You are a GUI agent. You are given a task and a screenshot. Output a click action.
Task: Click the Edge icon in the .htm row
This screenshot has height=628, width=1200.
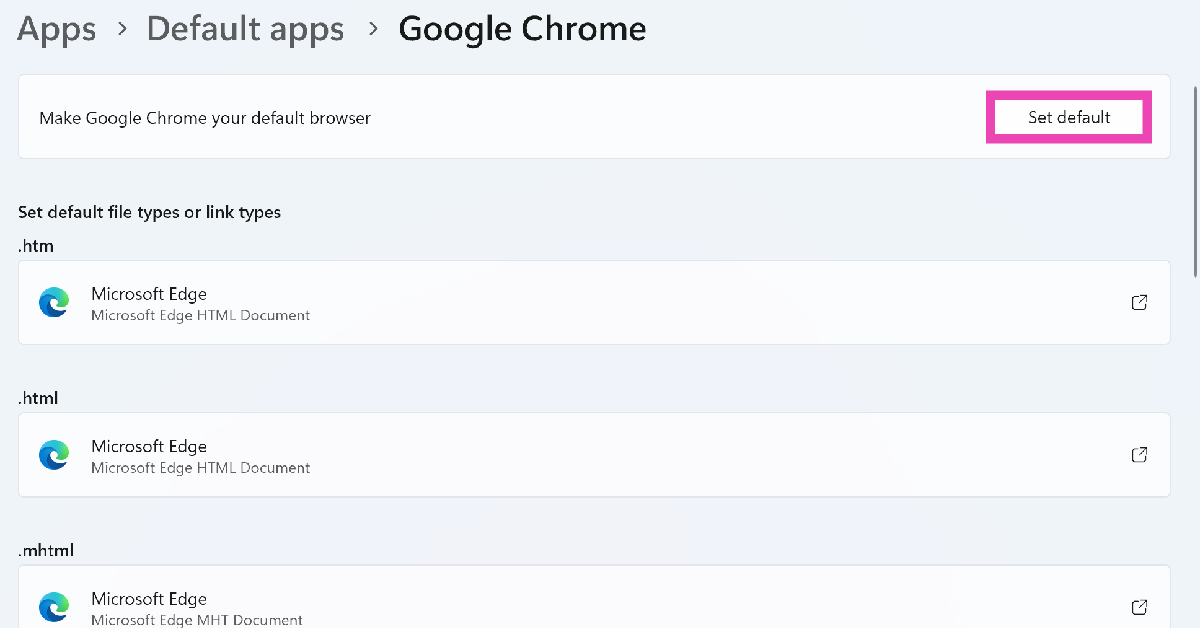[54, 303]
